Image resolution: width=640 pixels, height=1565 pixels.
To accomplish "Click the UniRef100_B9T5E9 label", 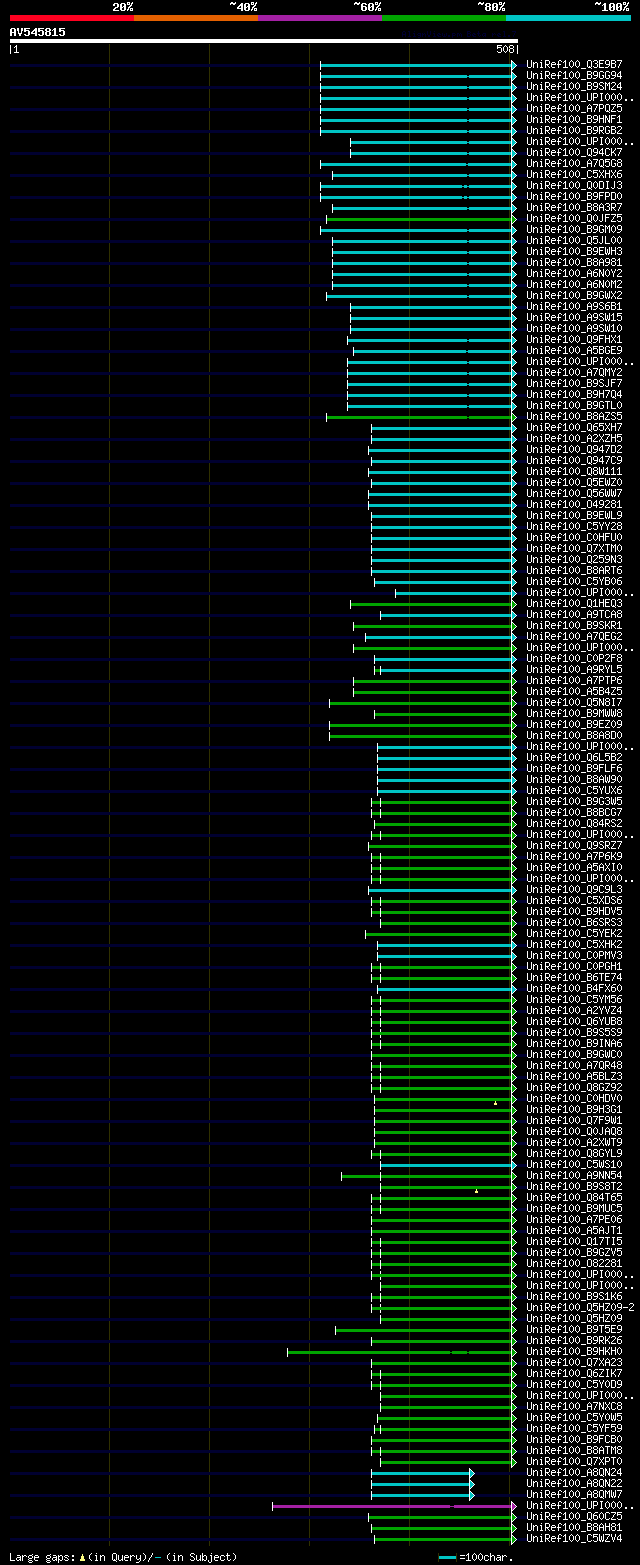I will tap(574, 1330).
